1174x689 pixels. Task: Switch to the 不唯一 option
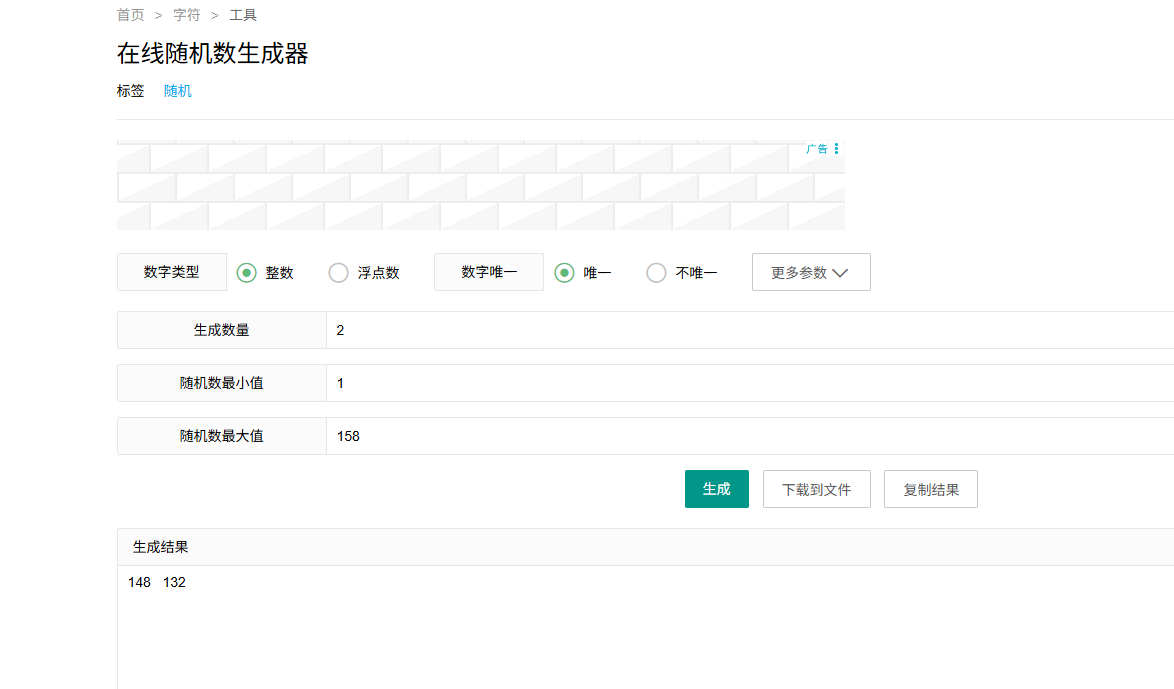(656, 273)
